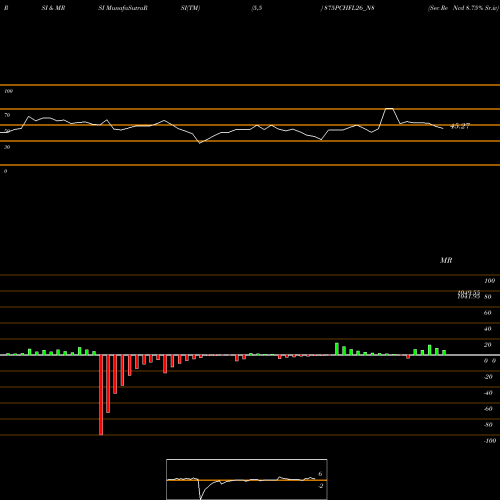The height and width of the screenshot is (500, 500).
Task: Click the overlapping price value near 80
Action: [x=469, y=295]
